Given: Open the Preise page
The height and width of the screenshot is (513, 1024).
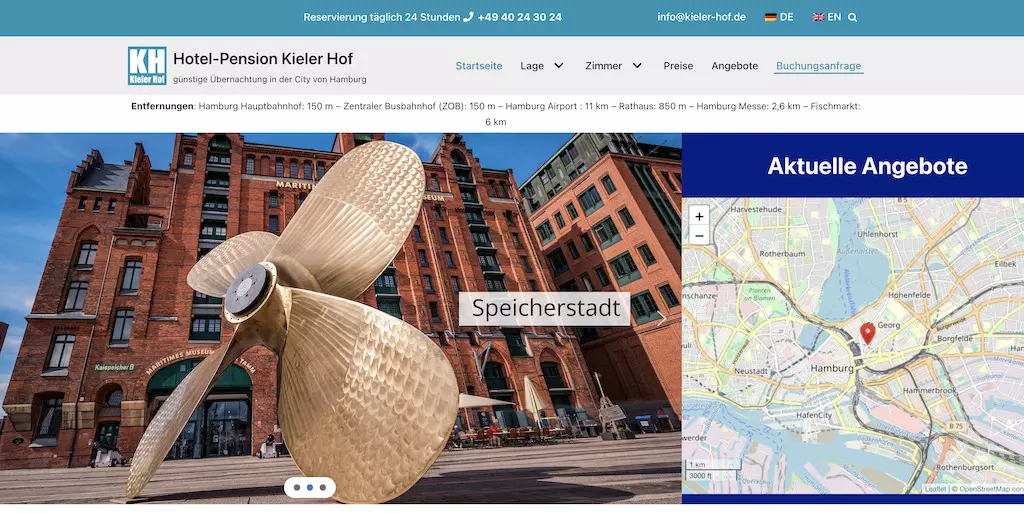Looking at the screenshot, I should tap(678, 66).
